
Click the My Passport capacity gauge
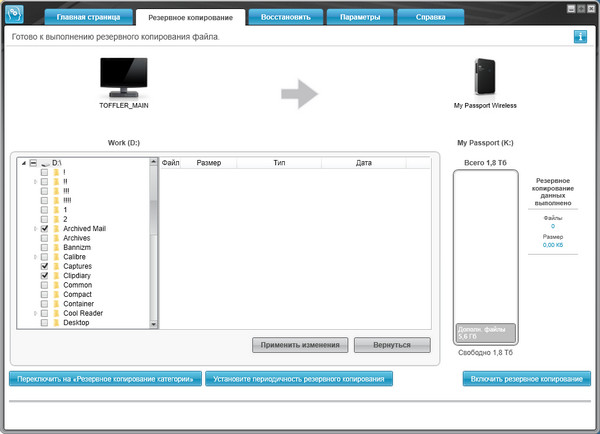click(x=486, y=256)
